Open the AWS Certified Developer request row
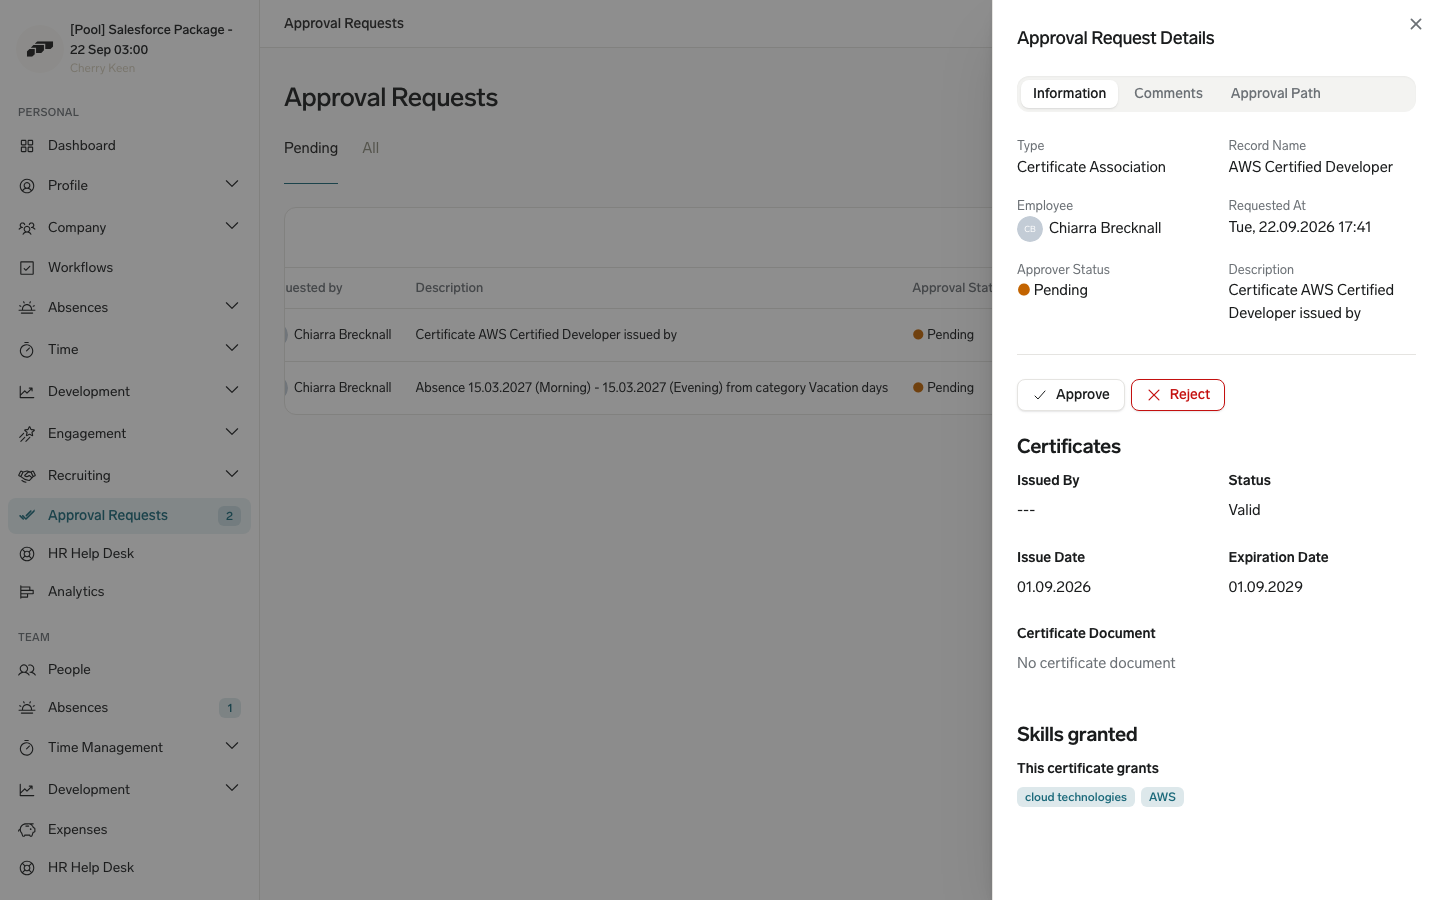 click(638, 335)
